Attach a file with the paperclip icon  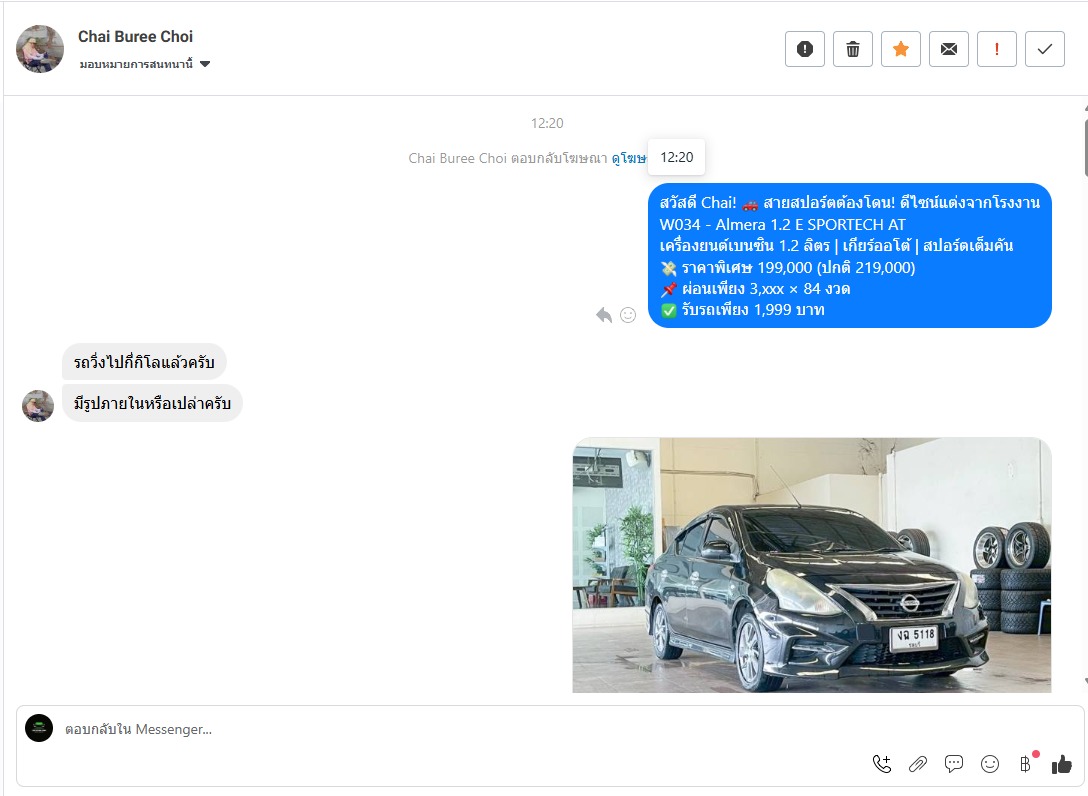(918, 764)
